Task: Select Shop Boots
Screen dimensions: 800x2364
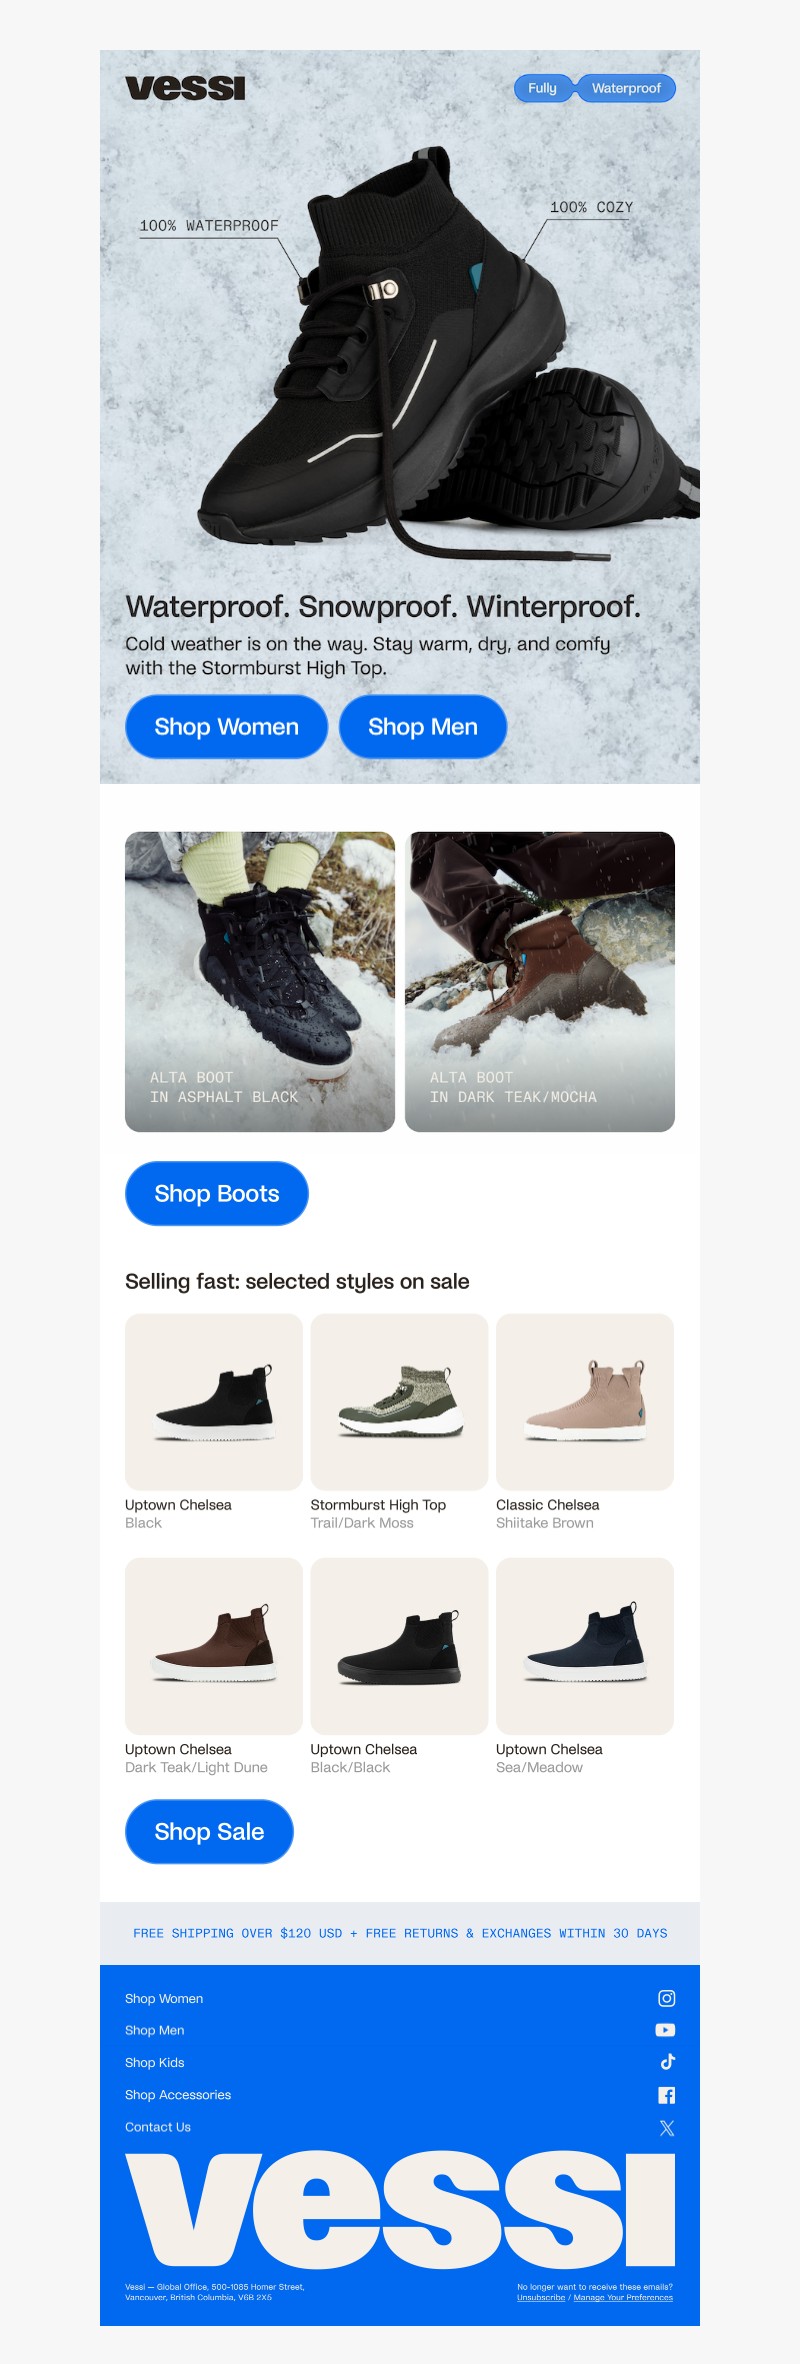Action: pyautogui.click(x=216, y=1193)
